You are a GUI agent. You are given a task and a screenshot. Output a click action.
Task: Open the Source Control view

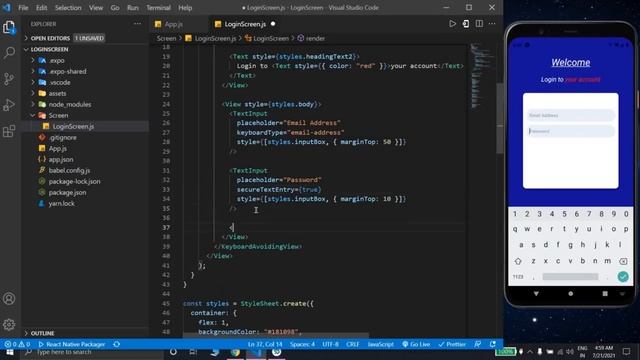[9, 79]
